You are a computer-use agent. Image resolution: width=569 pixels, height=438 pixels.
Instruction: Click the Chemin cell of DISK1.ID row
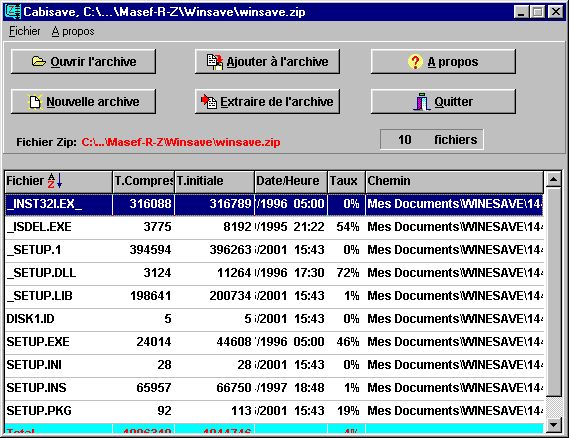[455, 319]
